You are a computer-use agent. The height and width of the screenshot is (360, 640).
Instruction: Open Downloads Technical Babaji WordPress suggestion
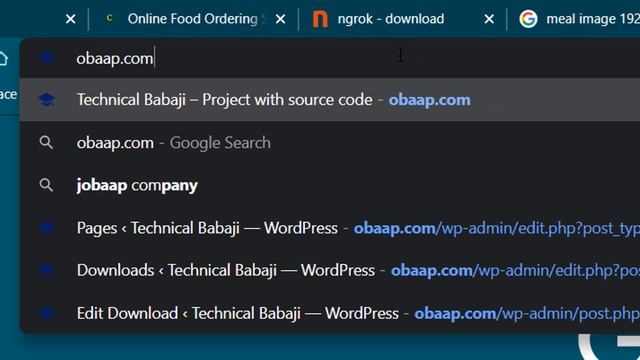[x=331, y=270]
